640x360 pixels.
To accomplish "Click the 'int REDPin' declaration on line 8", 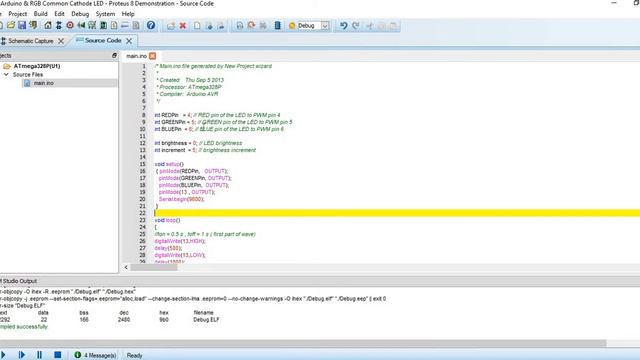I will (217, 115).
